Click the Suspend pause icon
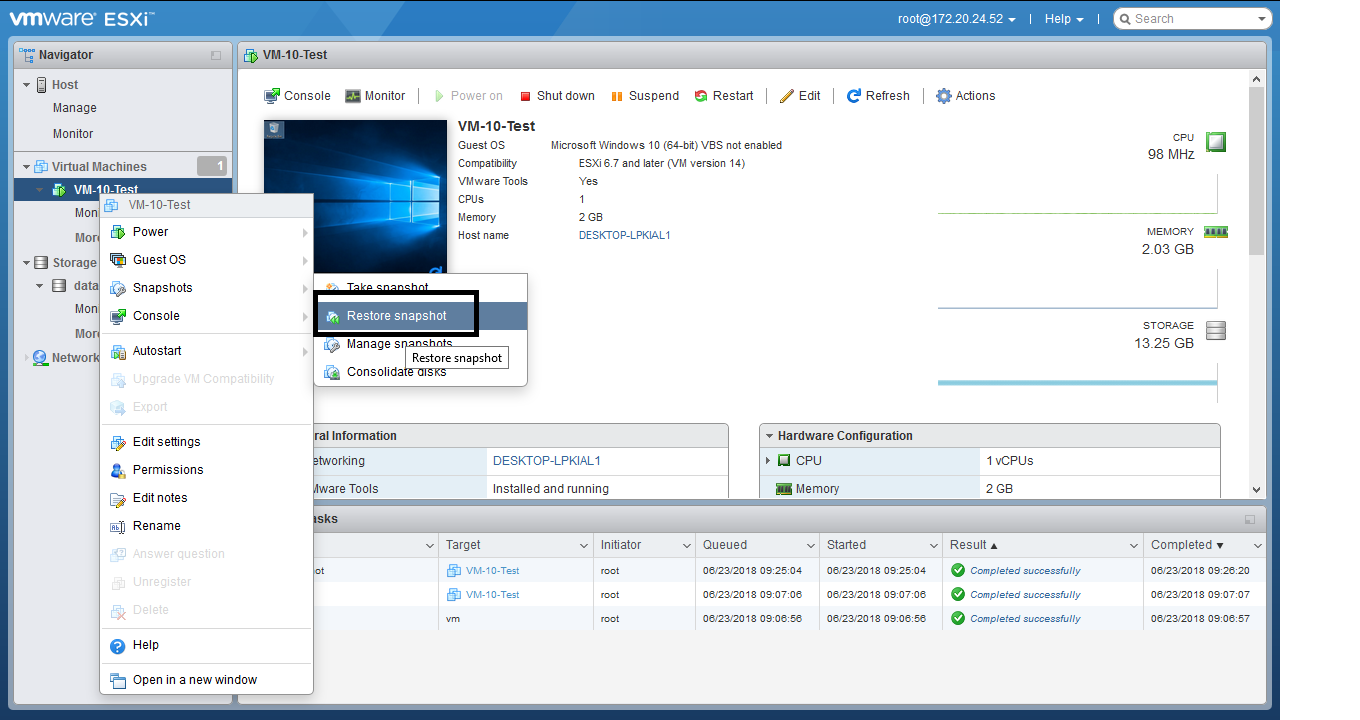The height and width of the screenshot is (720, 1360). (x=617, y=96)
